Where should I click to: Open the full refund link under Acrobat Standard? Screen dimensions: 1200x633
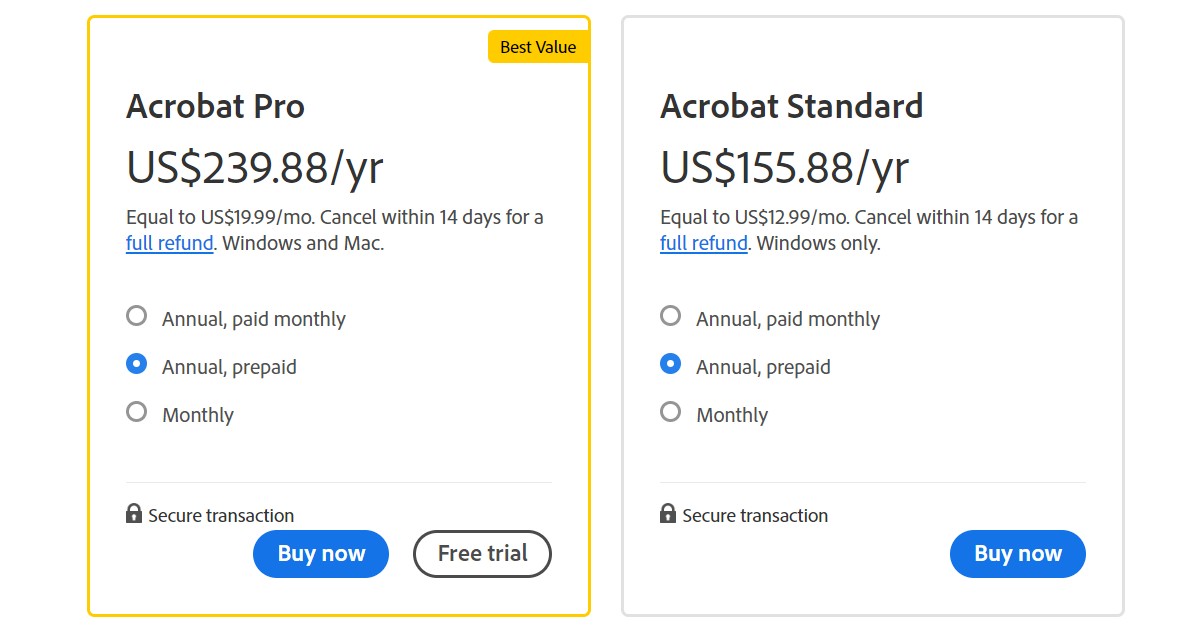[703, 243]
